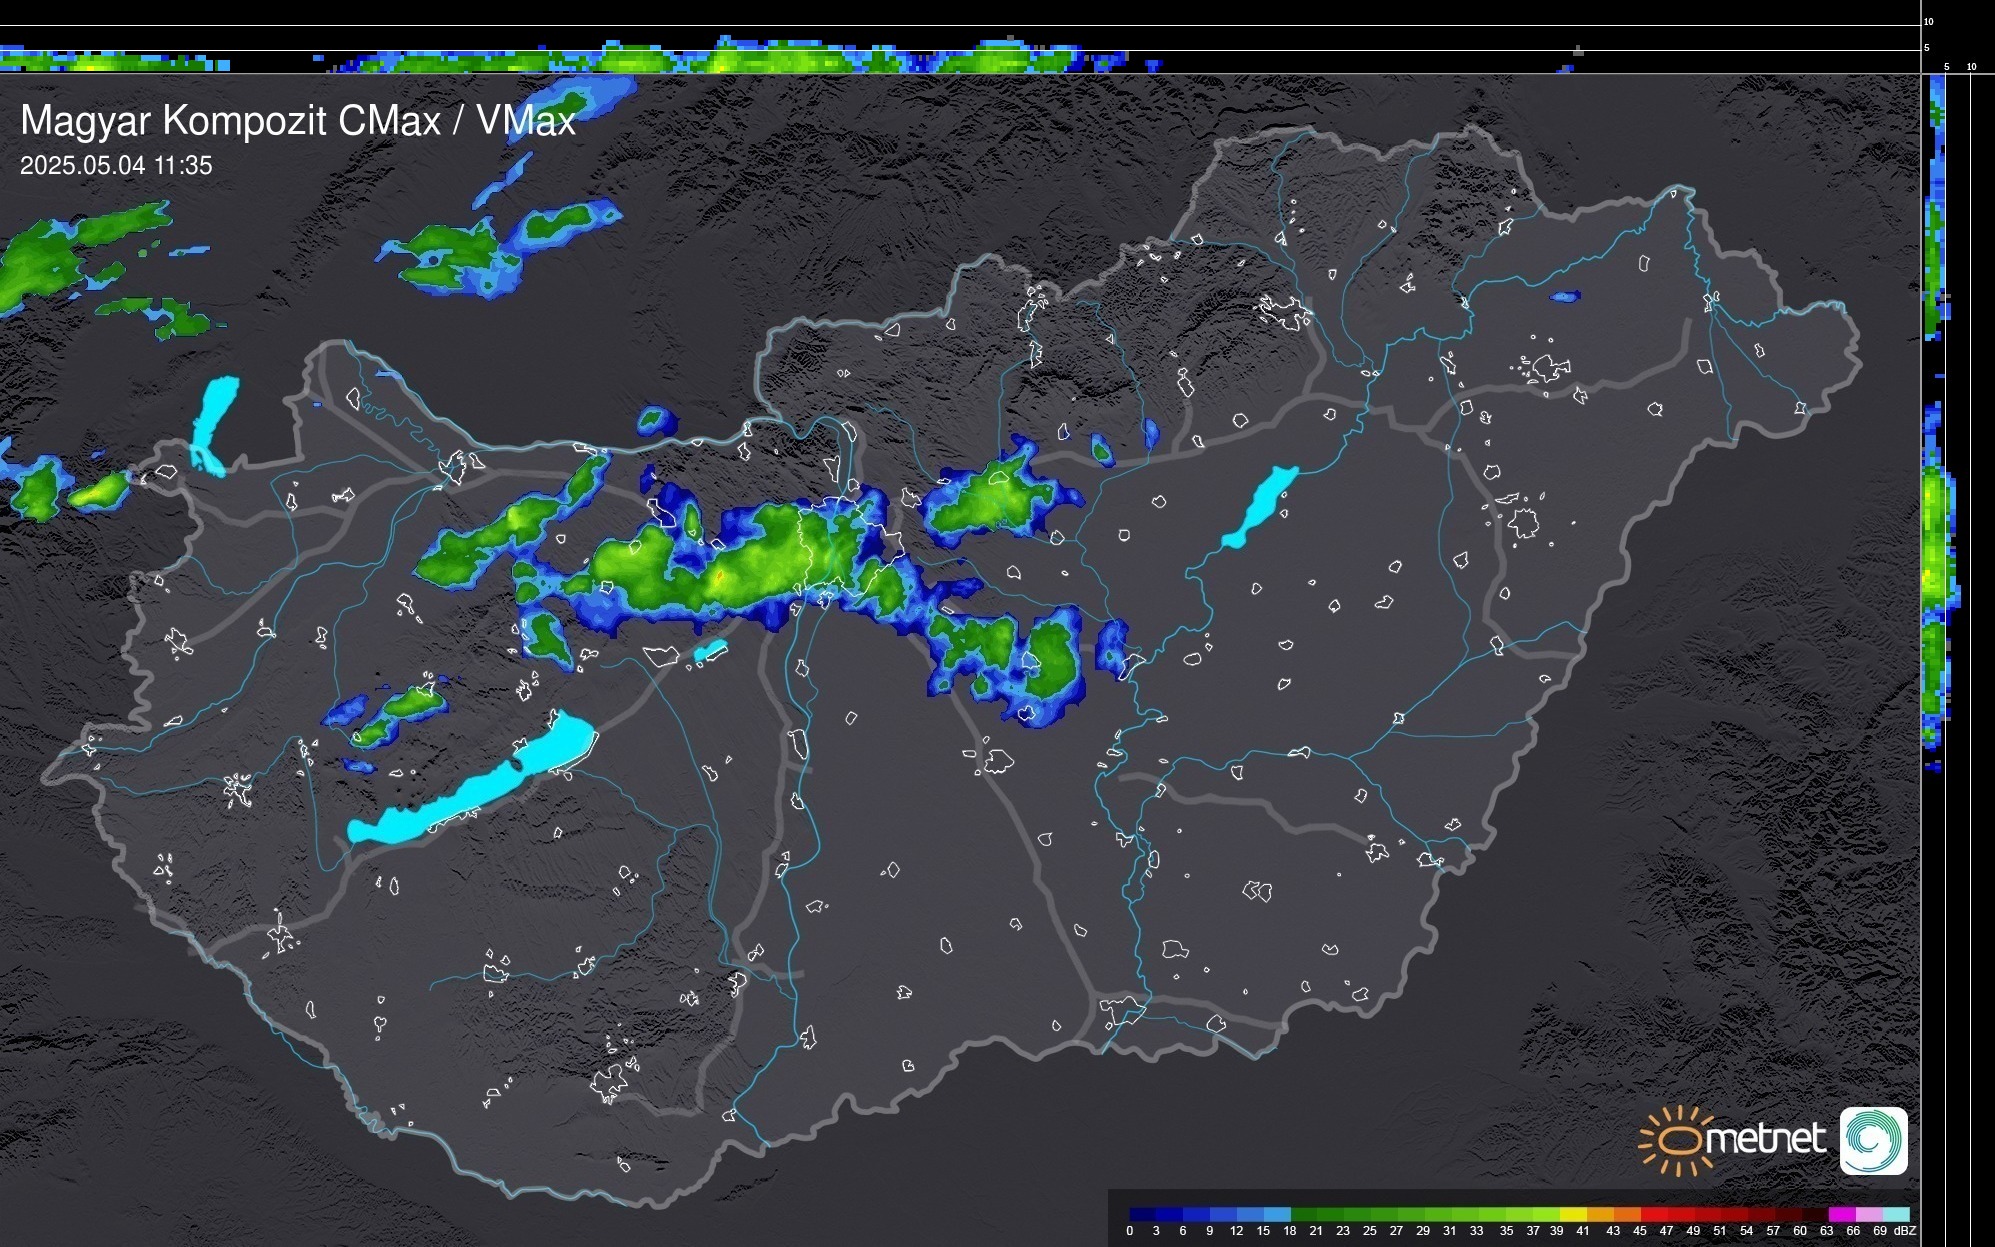Click the Magyar Kompozit CMax / VMax title
The height and width of the screenshot is (1247, 1995).
298,121
